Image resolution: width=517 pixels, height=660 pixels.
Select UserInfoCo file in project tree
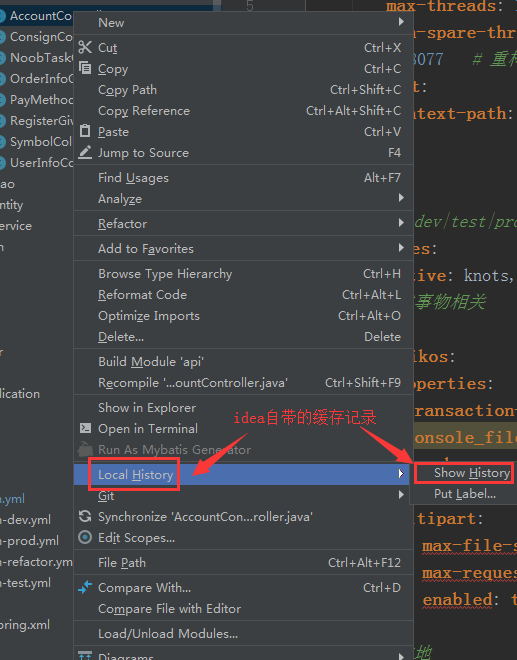[x=41, y=162]
